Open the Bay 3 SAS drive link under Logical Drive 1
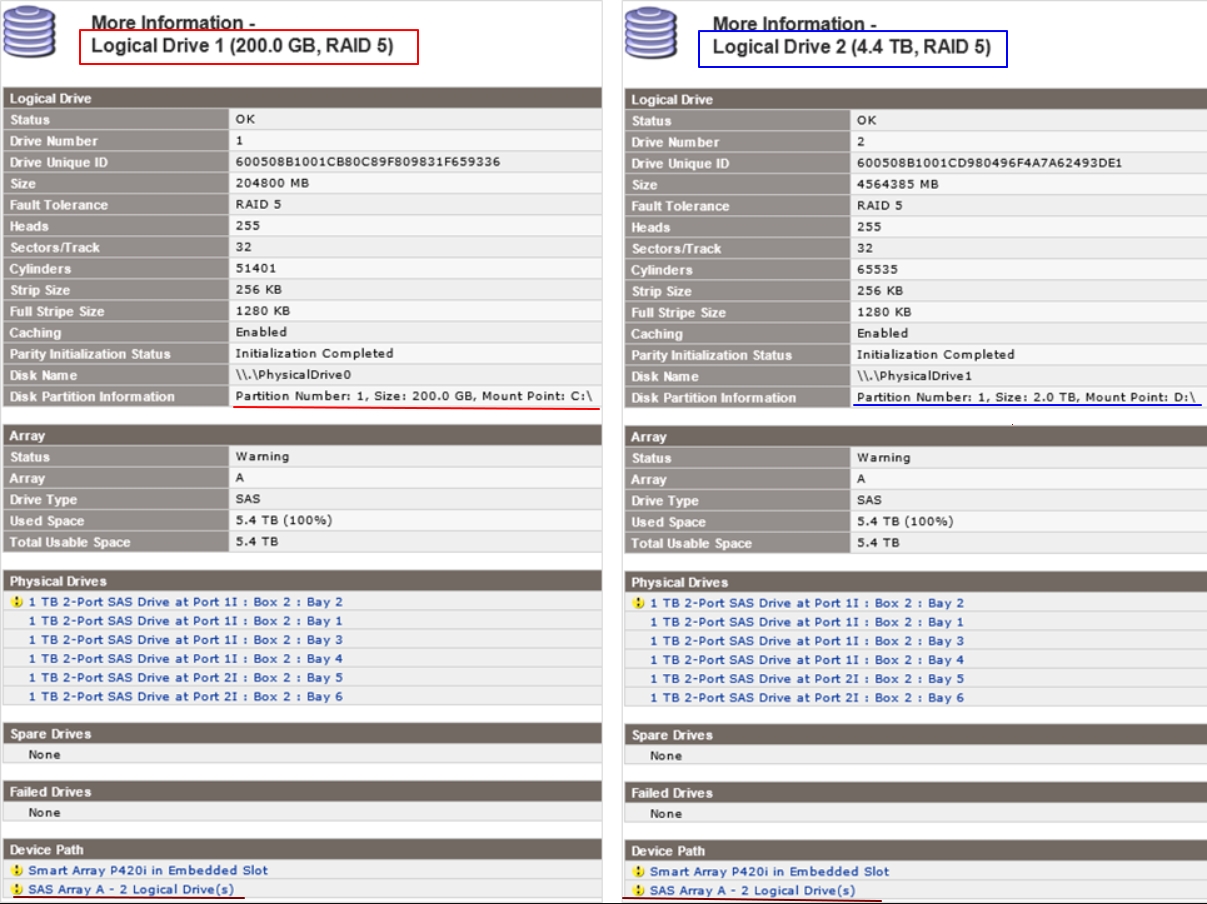Screen dimensions: 1207x904 click(x=185, y=640)
